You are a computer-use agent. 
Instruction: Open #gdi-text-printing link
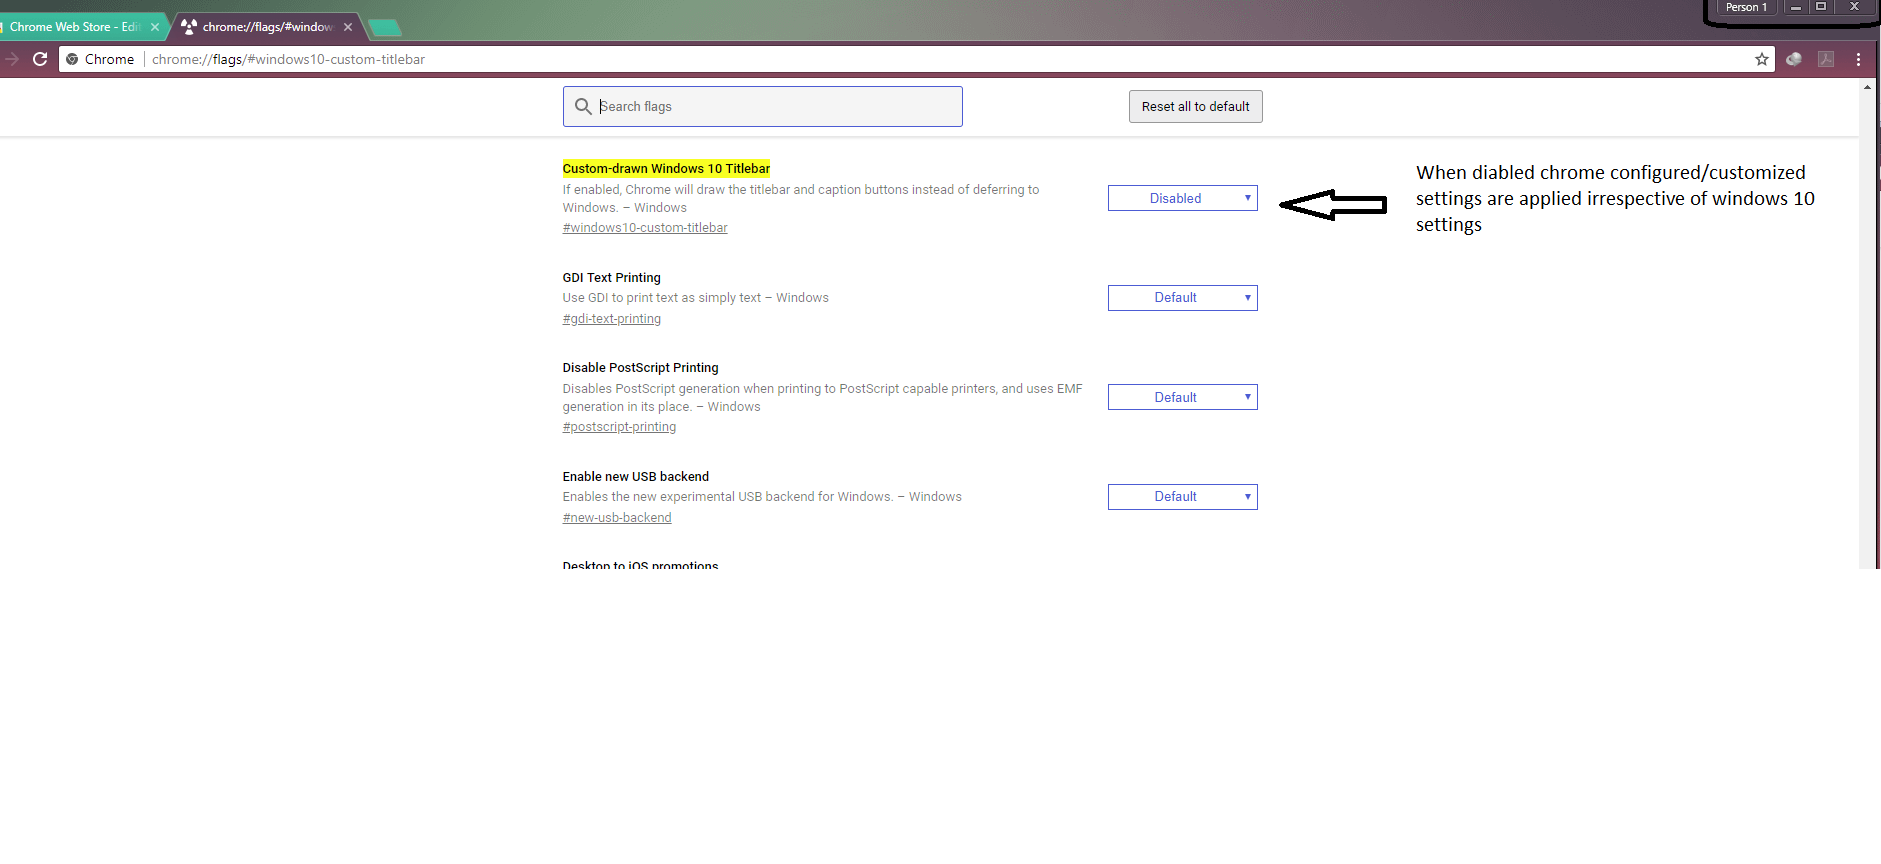[x=611, y=319]
